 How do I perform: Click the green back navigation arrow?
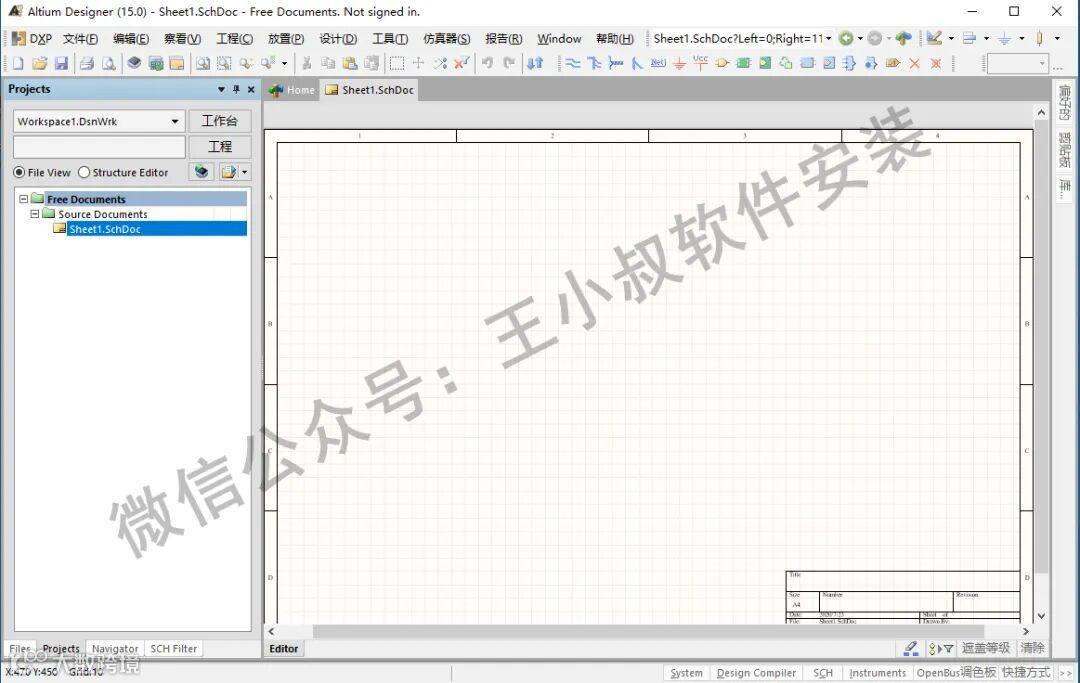846,39
